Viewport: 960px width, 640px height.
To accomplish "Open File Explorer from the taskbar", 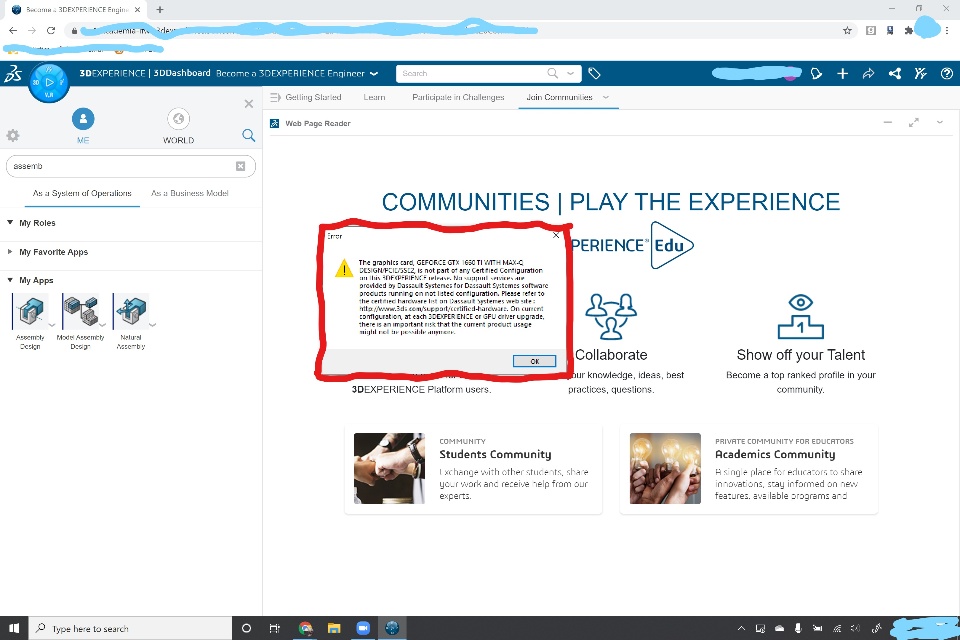I will click(x=334, y=628).
